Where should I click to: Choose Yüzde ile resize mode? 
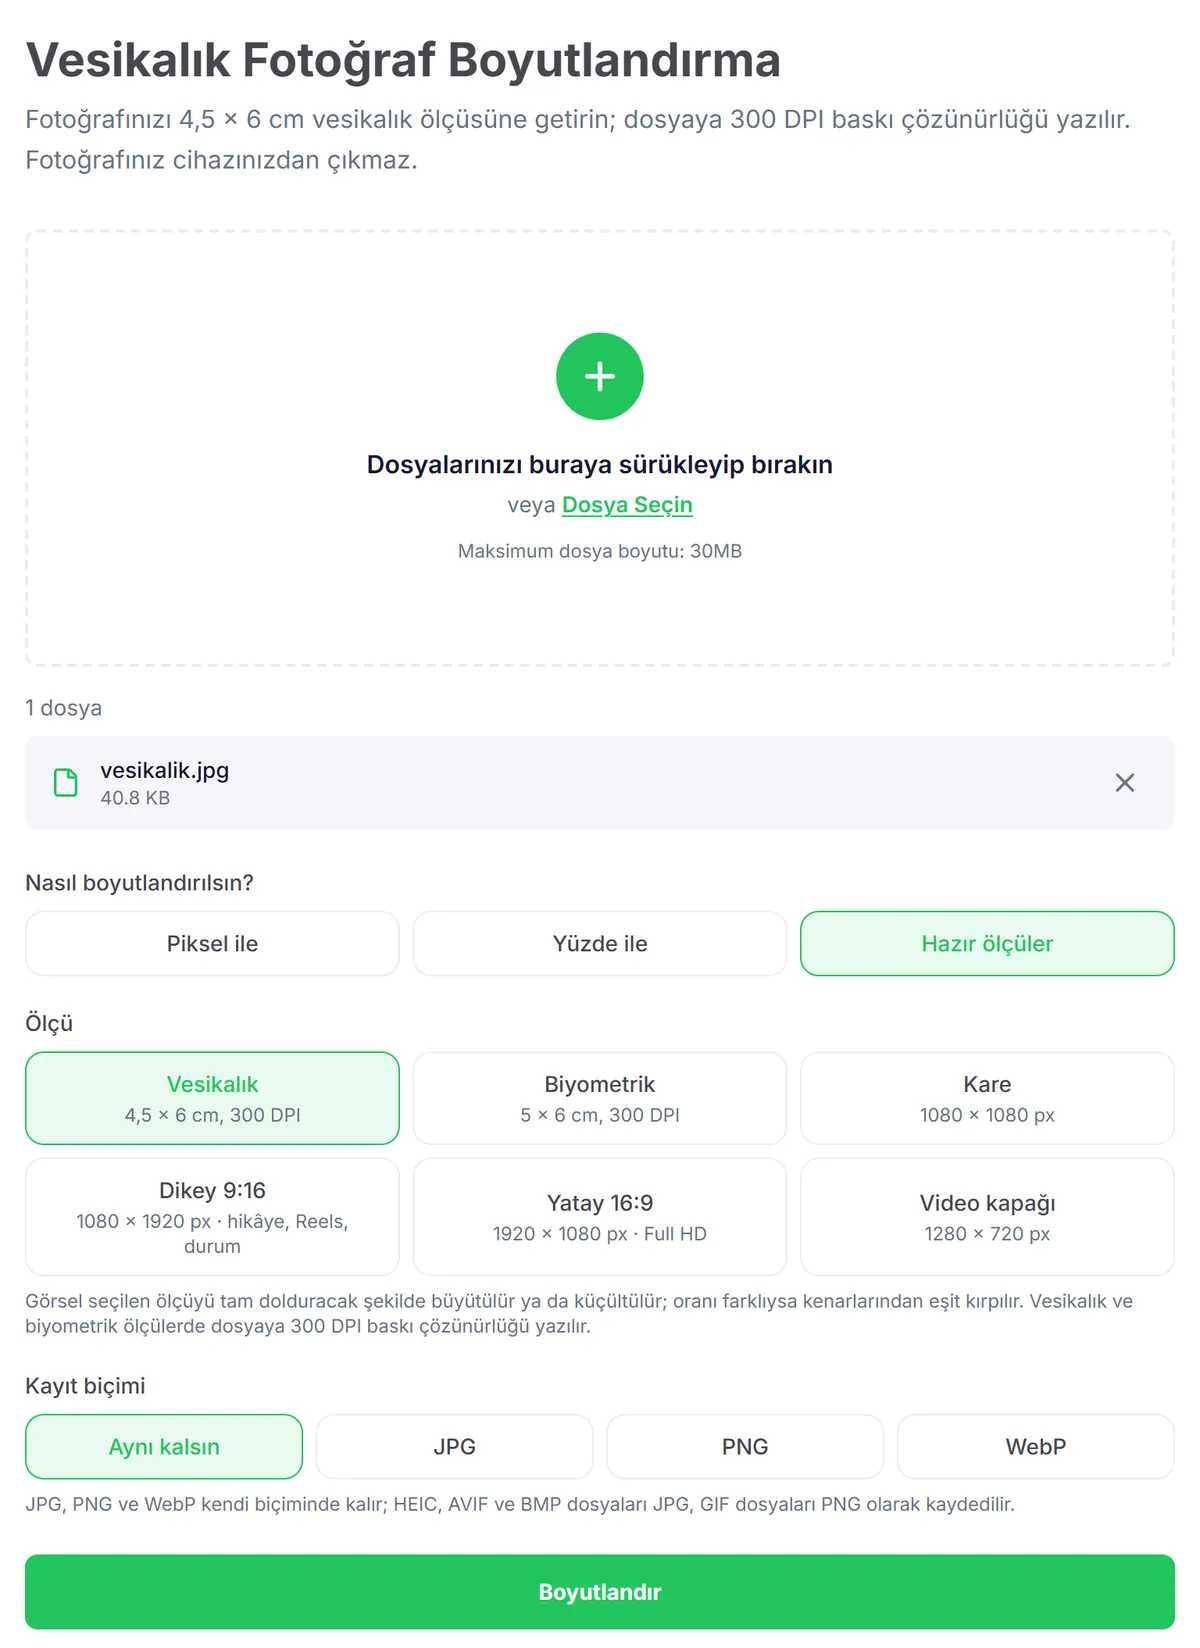point(600,943)
